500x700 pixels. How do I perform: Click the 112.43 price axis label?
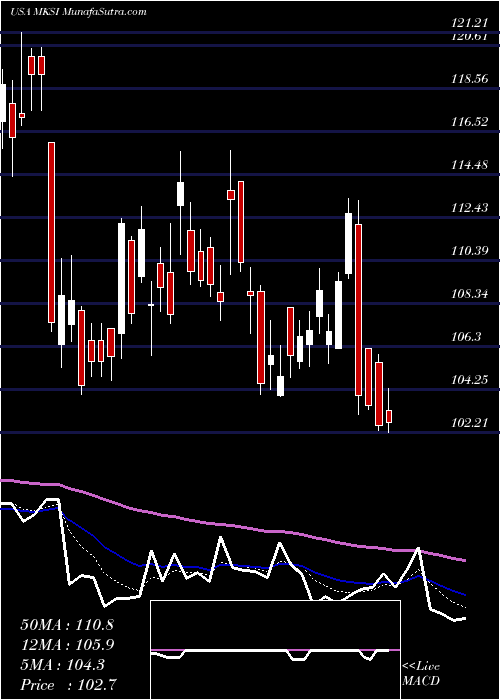(x=470, y=208)
